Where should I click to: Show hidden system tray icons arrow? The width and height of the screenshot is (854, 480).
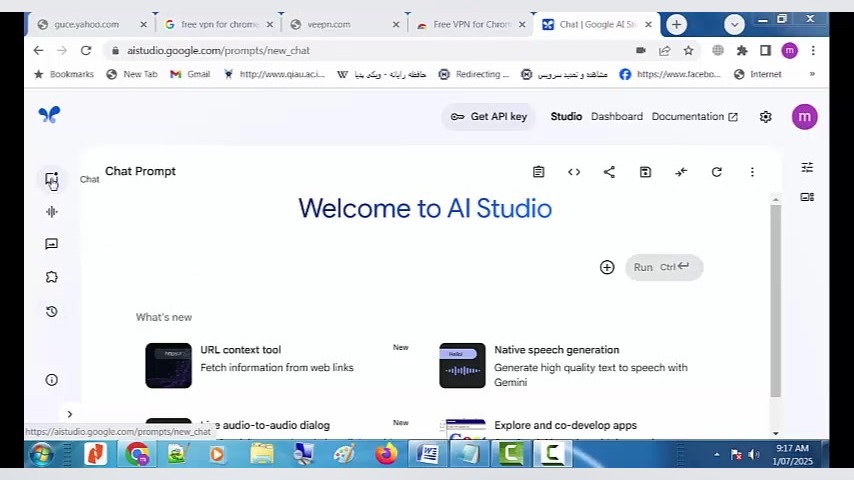pyautogui.click(x=717, y=454)
